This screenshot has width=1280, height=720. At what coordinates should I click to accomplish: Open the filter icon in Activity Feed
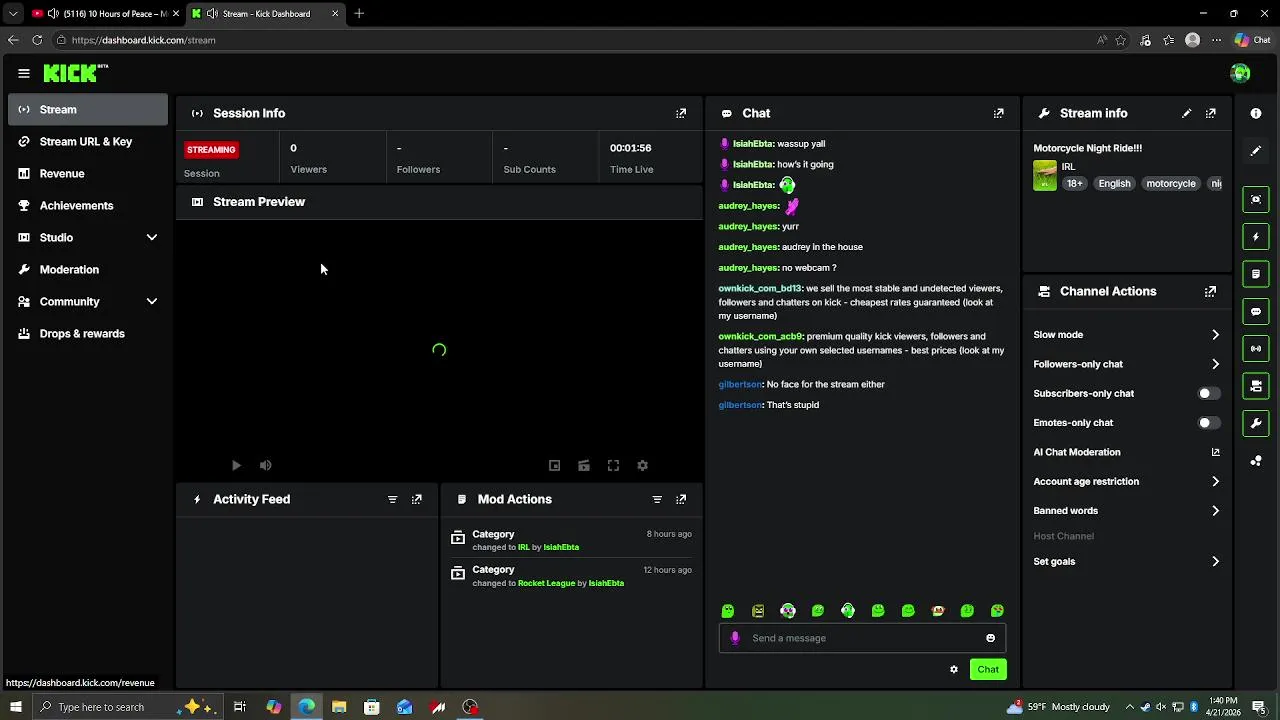pyautogui.click(x=392, y=500)
